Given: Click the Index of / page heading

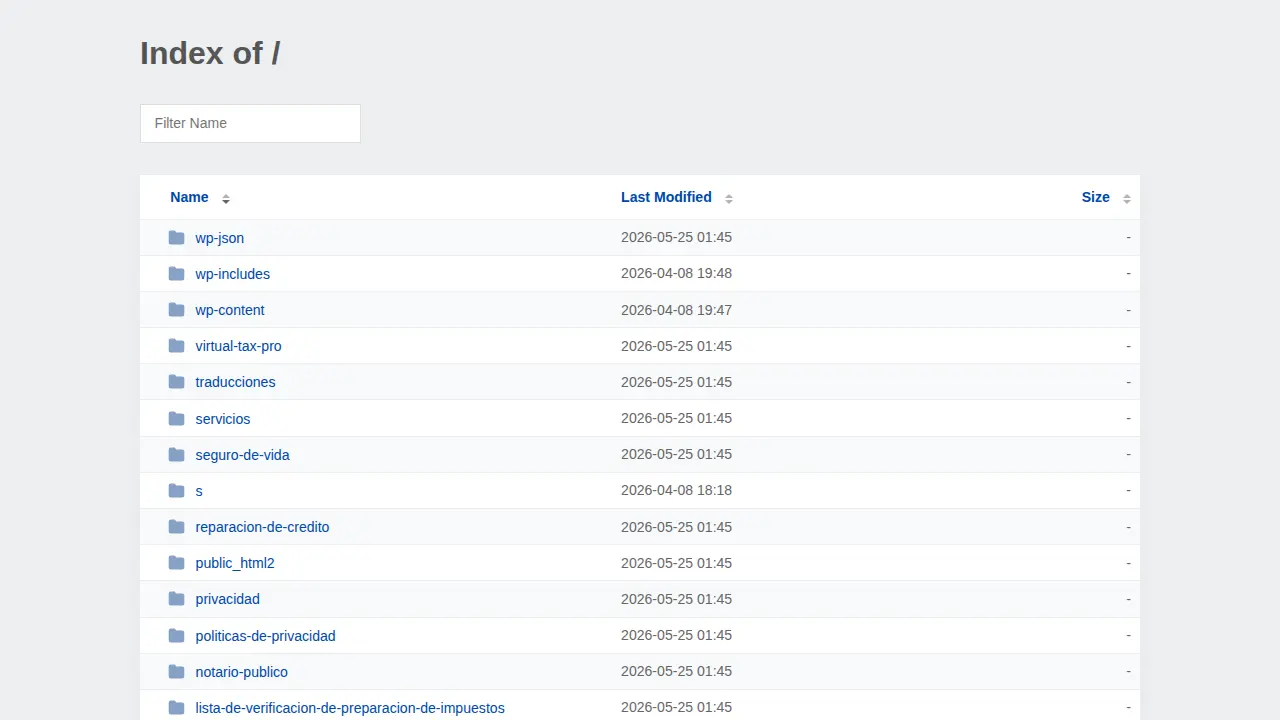Looking at the screenshot, I should (x=210, y=53).
